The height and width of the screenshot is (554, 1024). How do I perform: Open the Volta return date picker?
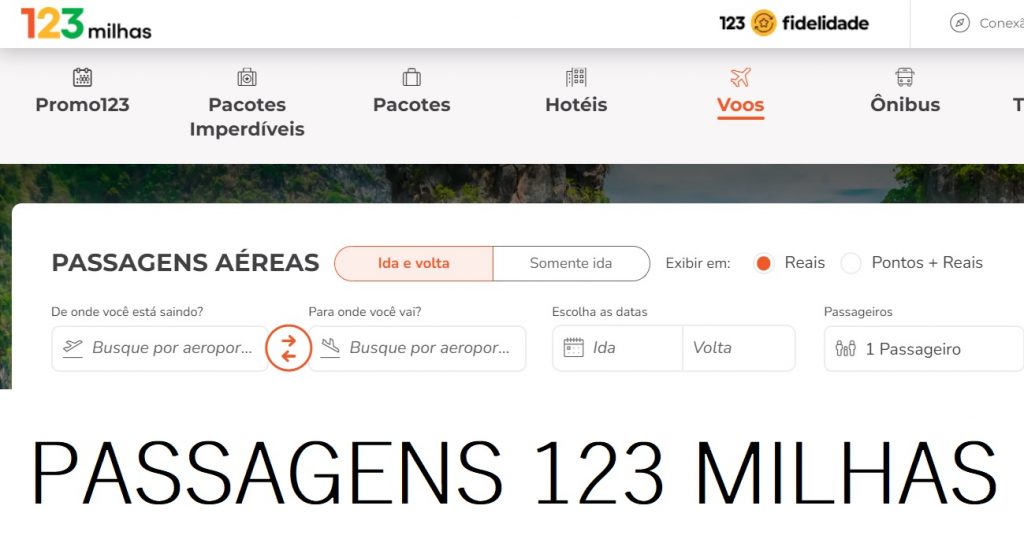click(x=739, y=348)
